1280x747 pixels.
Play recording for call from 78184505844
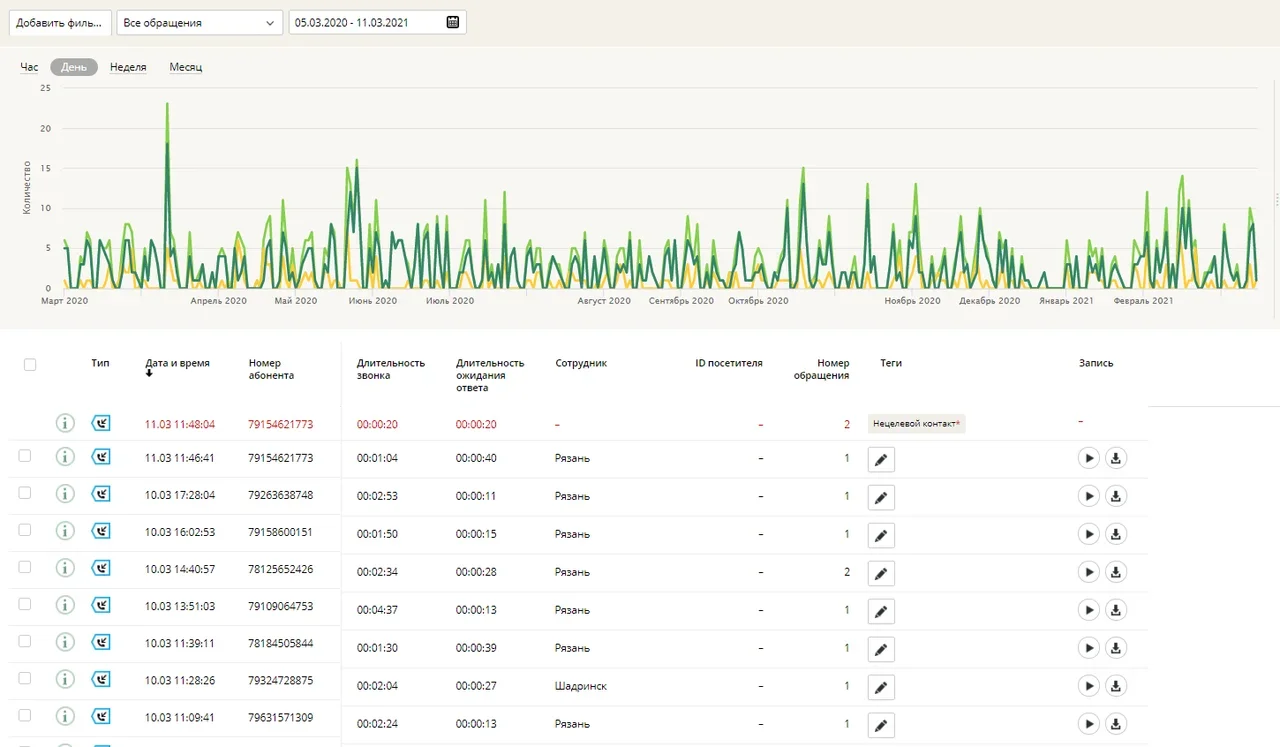coord(1089,649)
